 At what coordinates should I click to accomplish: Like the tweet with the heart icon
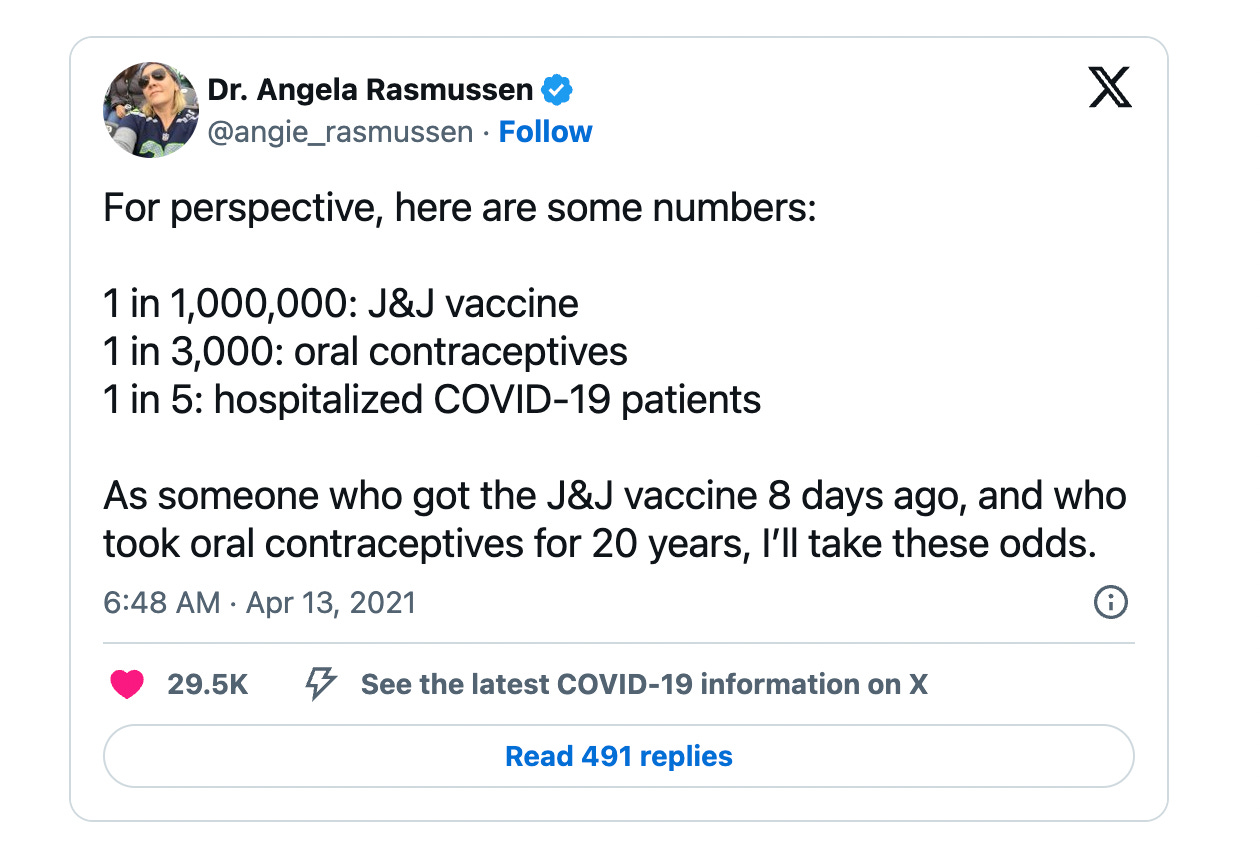tap(127, 685)
